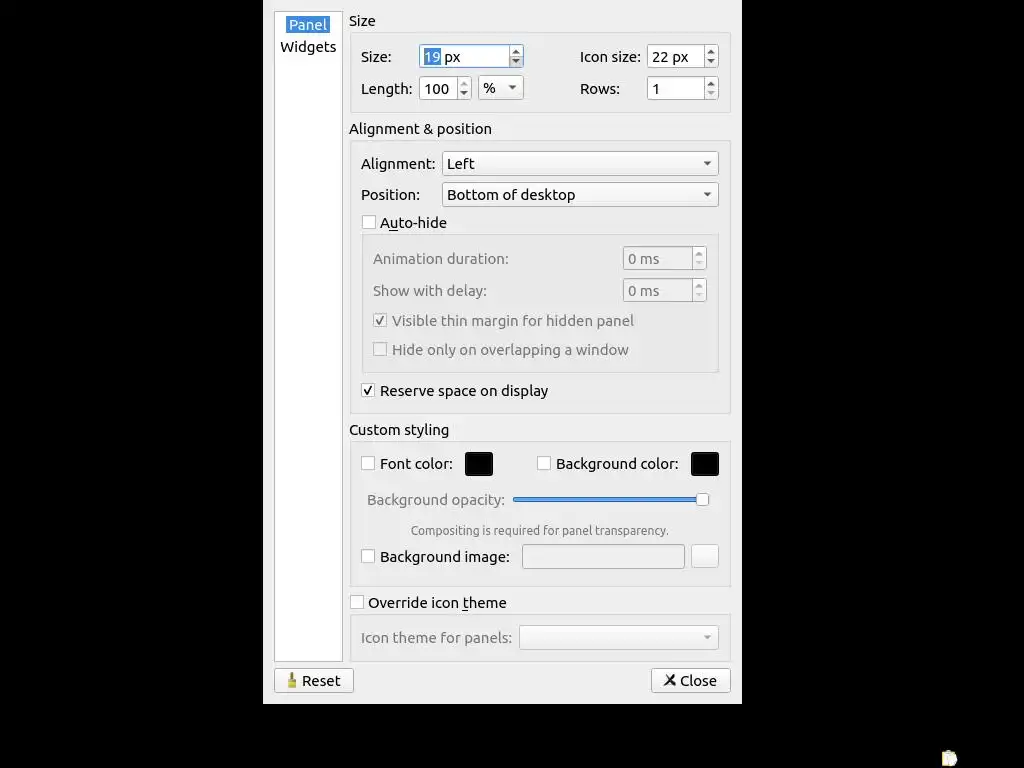This screenshot has height=768, width=1024.
Task: Click the clipboard icon in system tray
Action: pyautogui.click(x=949, y=758)
